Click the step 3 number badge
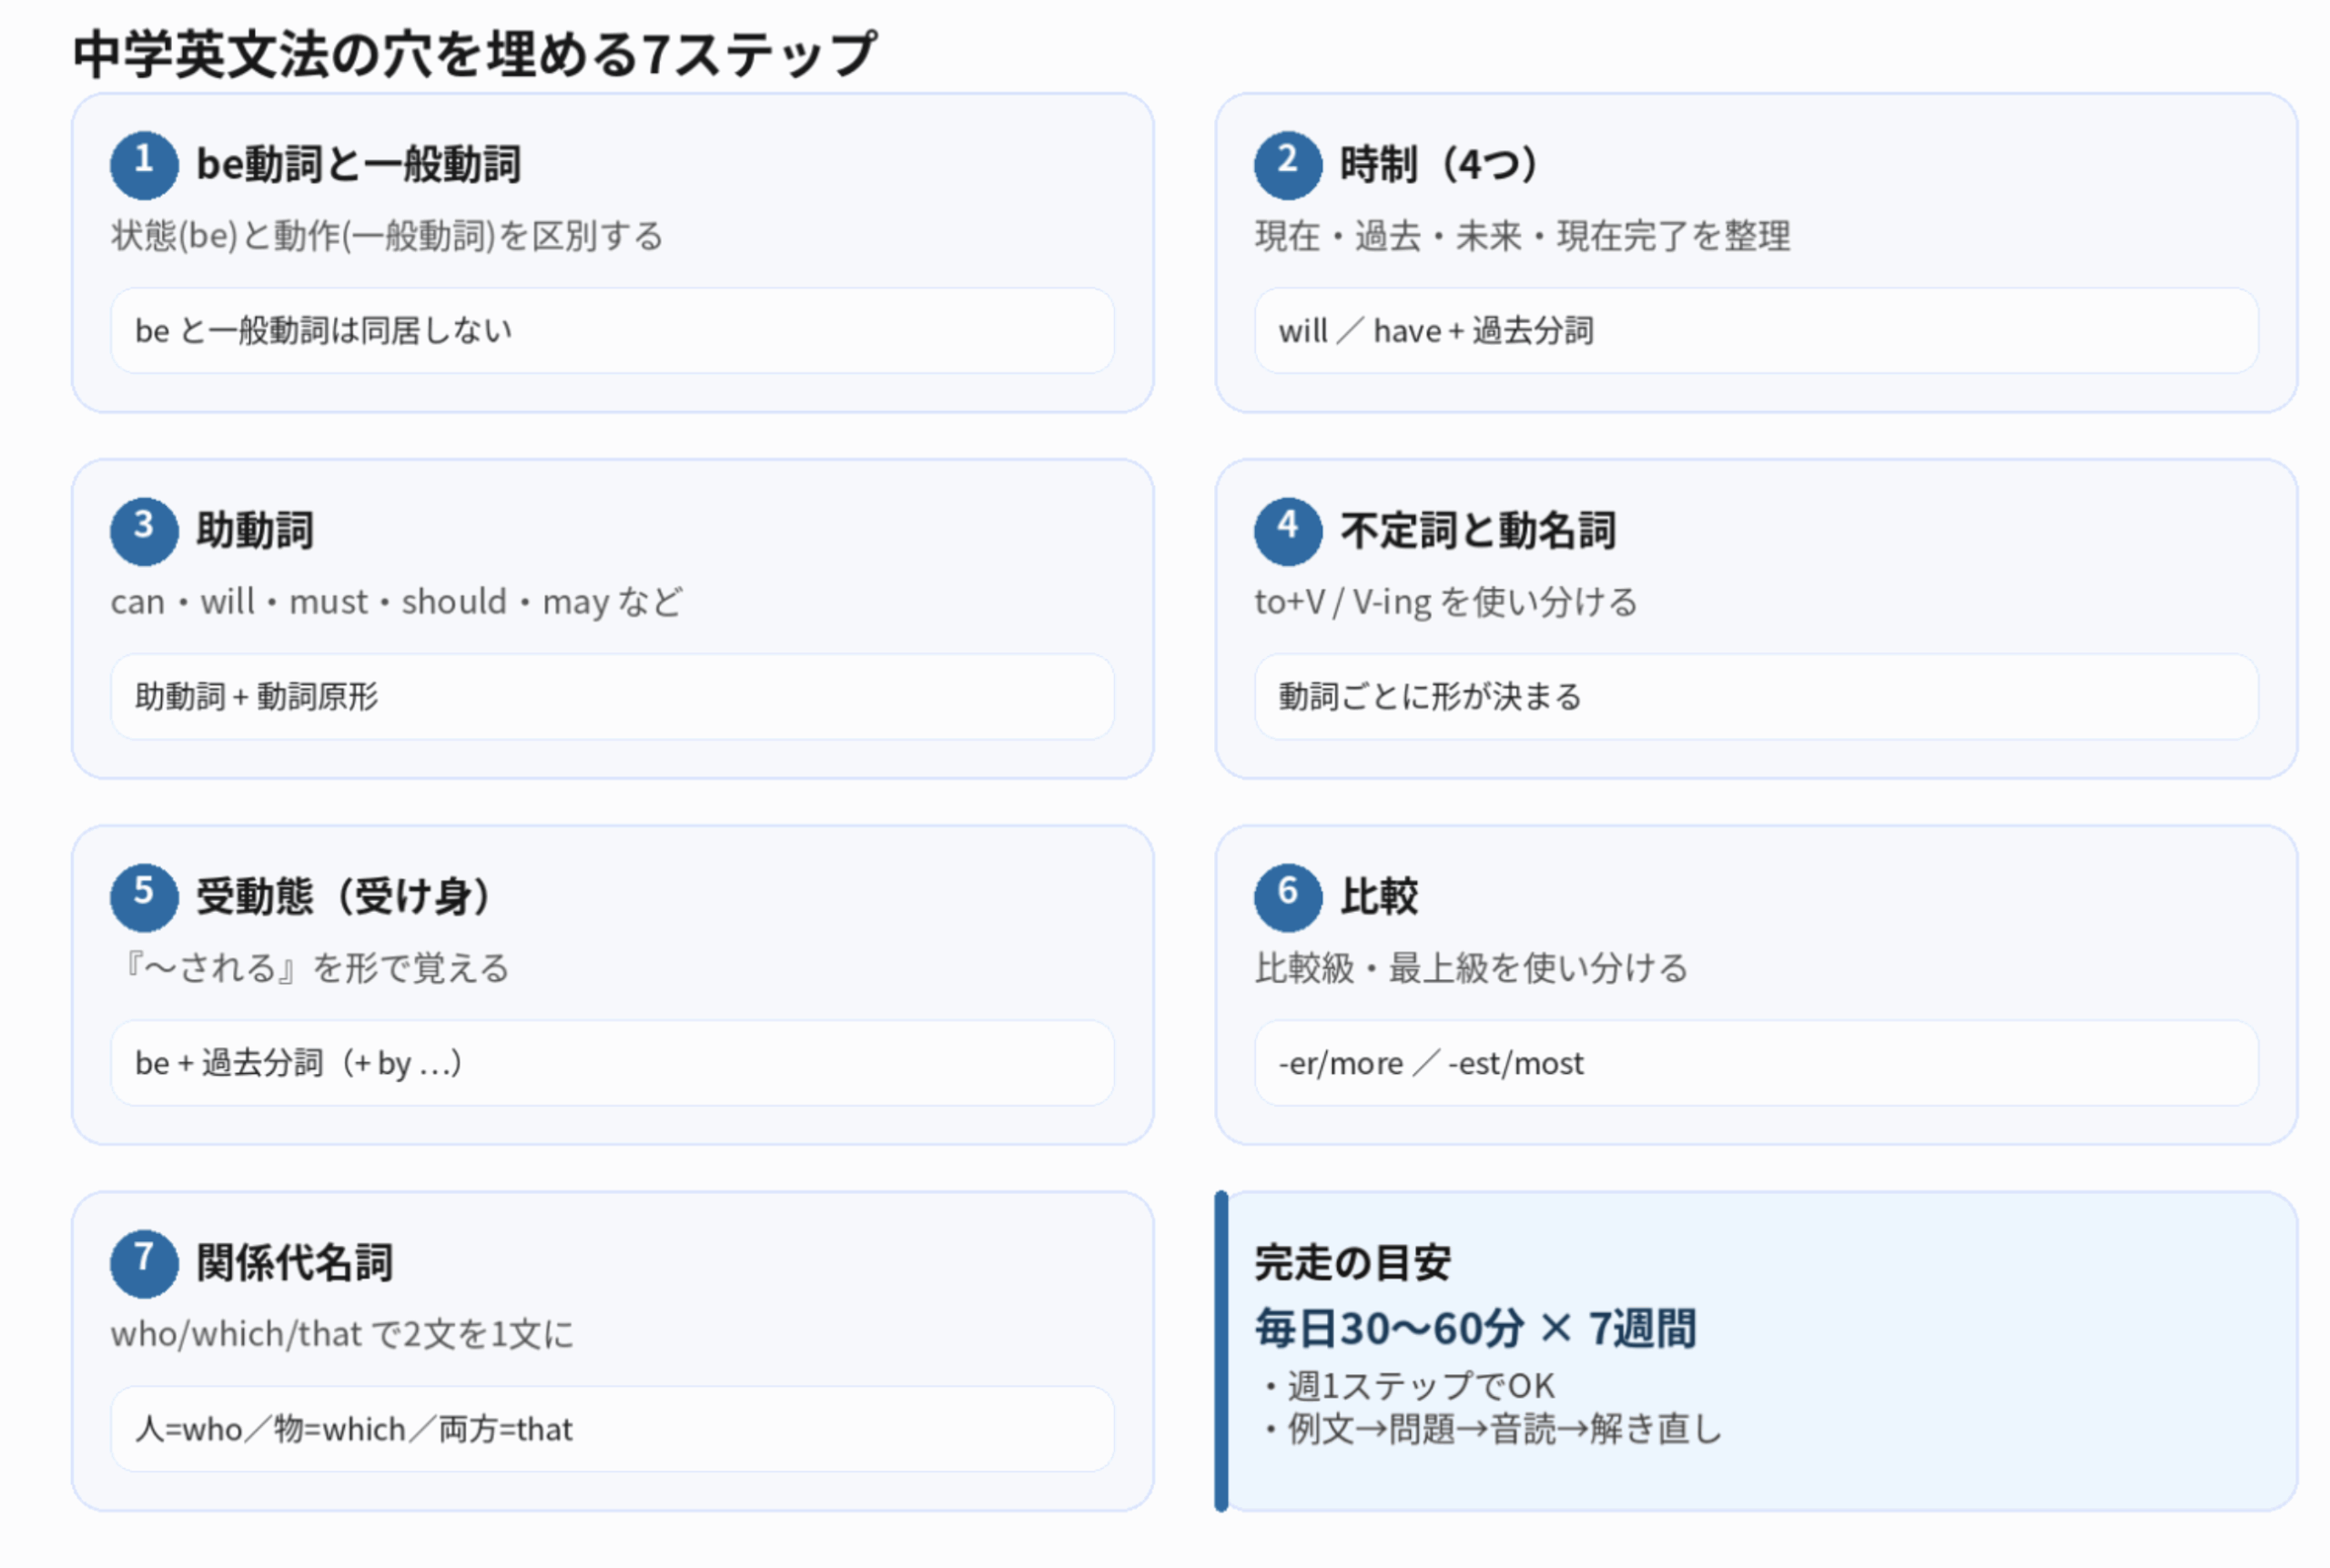Viewport: 2330px width, 1568px height. 144,530
